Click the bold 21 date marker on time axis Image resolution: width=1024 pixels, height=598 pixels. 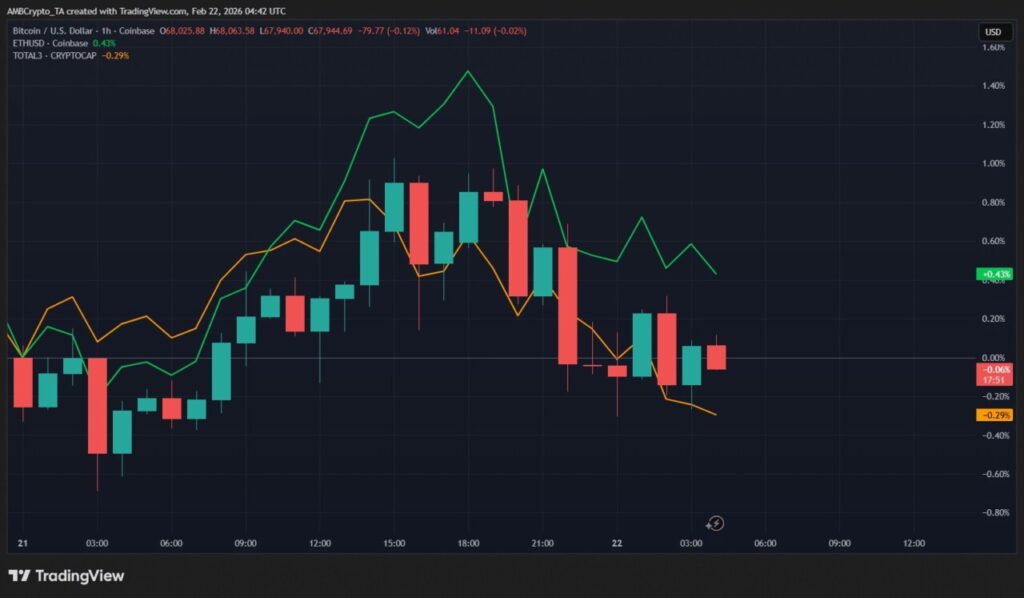23,543
